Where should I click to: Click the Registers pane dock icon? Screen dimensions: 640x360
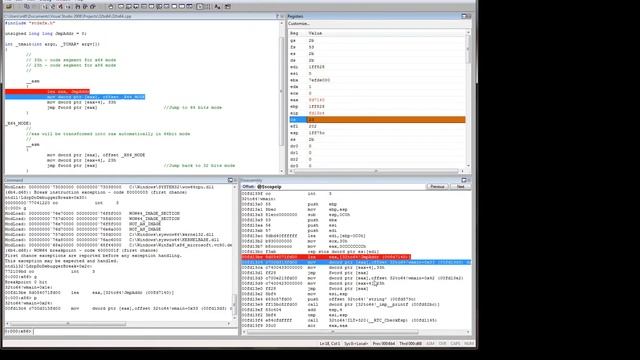click(x=464, y=16)
